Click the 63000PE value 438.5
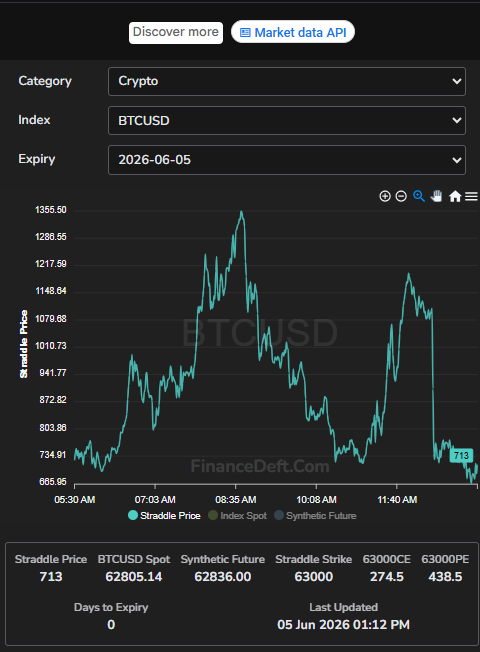This screenshot has height=652, width=480. [445, 577]
